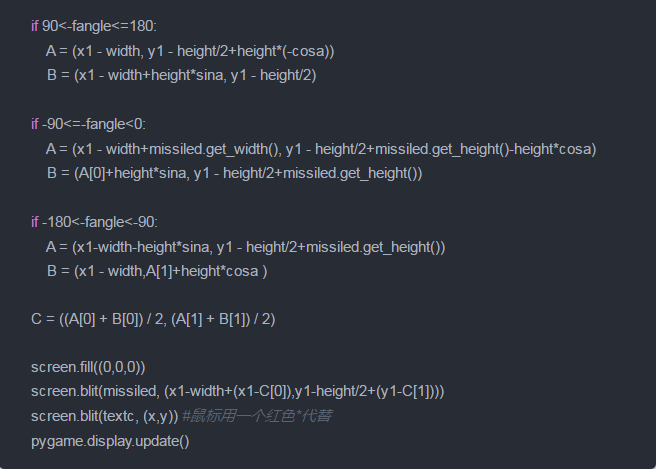Screen dimensions: 656x469
Task: Click the line starting 'B = (A[0]+height*sina'
Action: (234, 173)
